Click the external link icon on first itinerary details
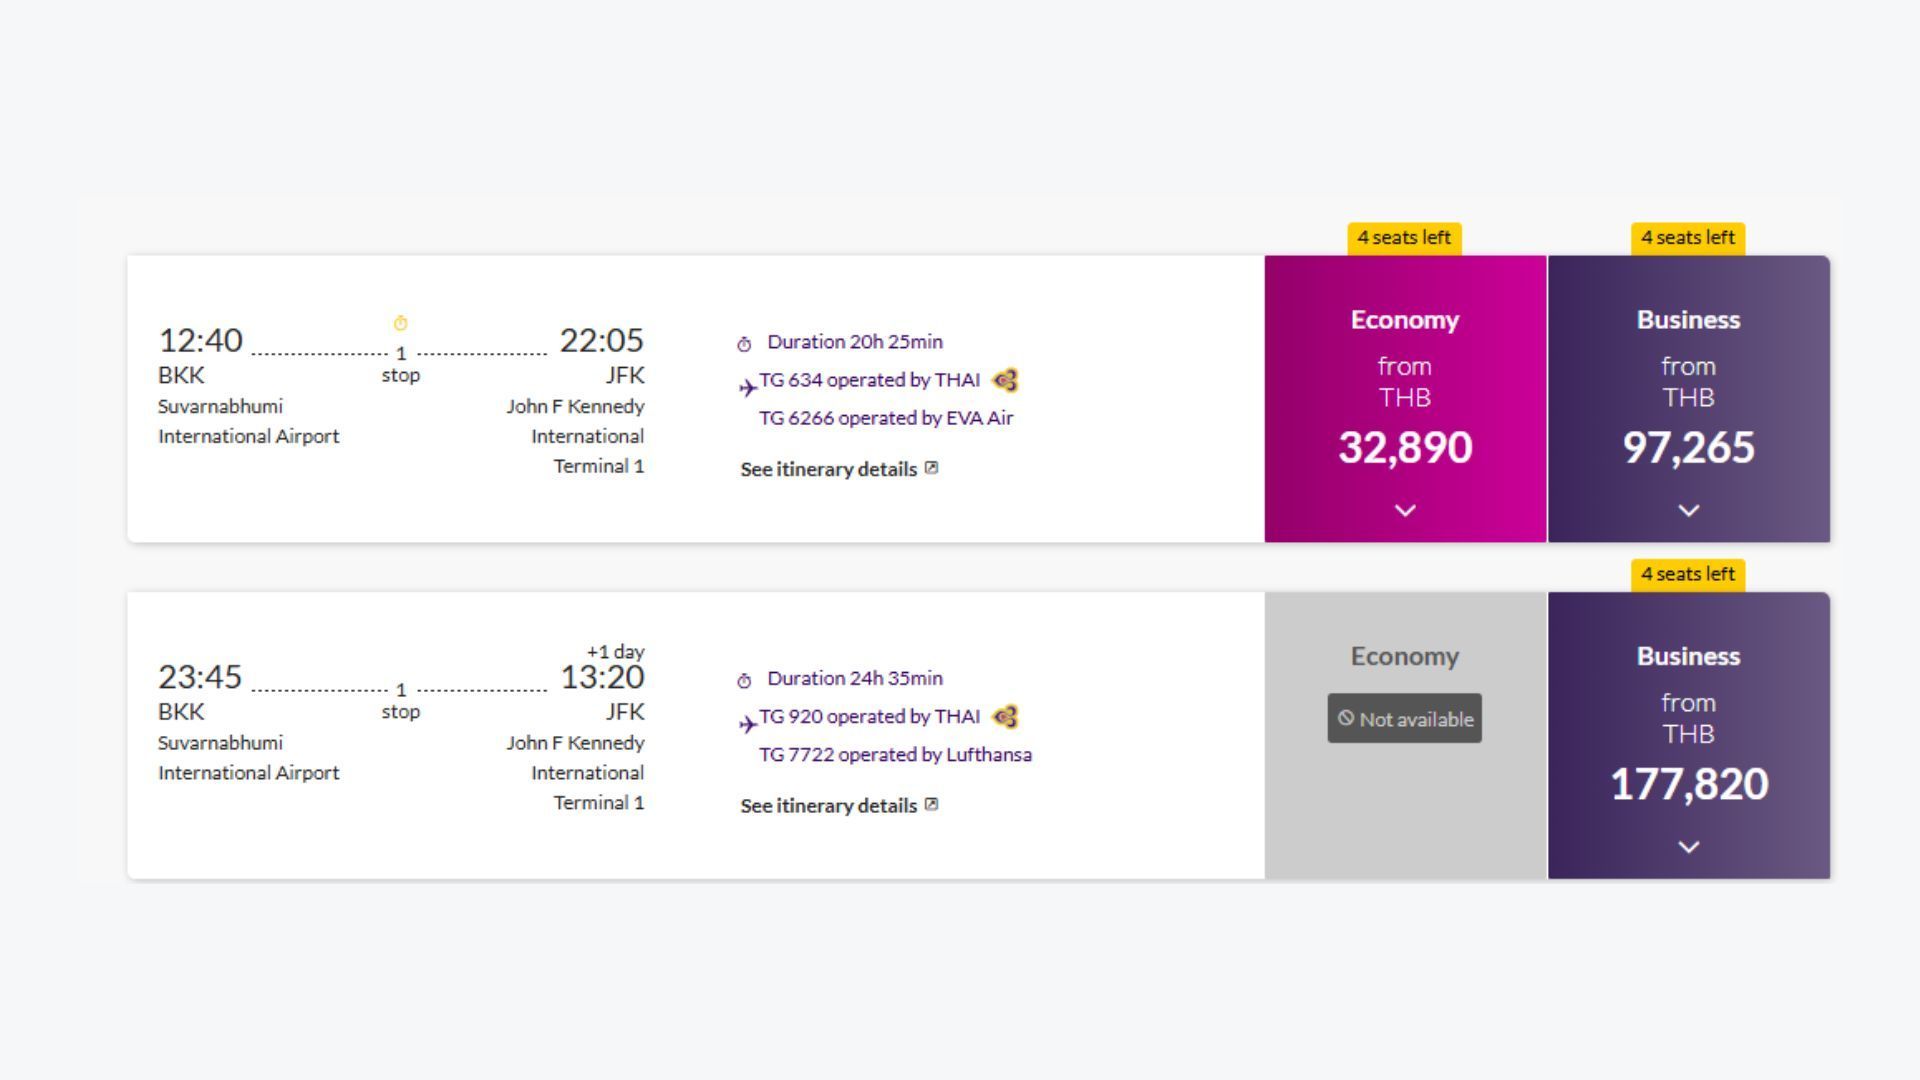This screenshot has height=1080, width=1920. click(931, 468)
